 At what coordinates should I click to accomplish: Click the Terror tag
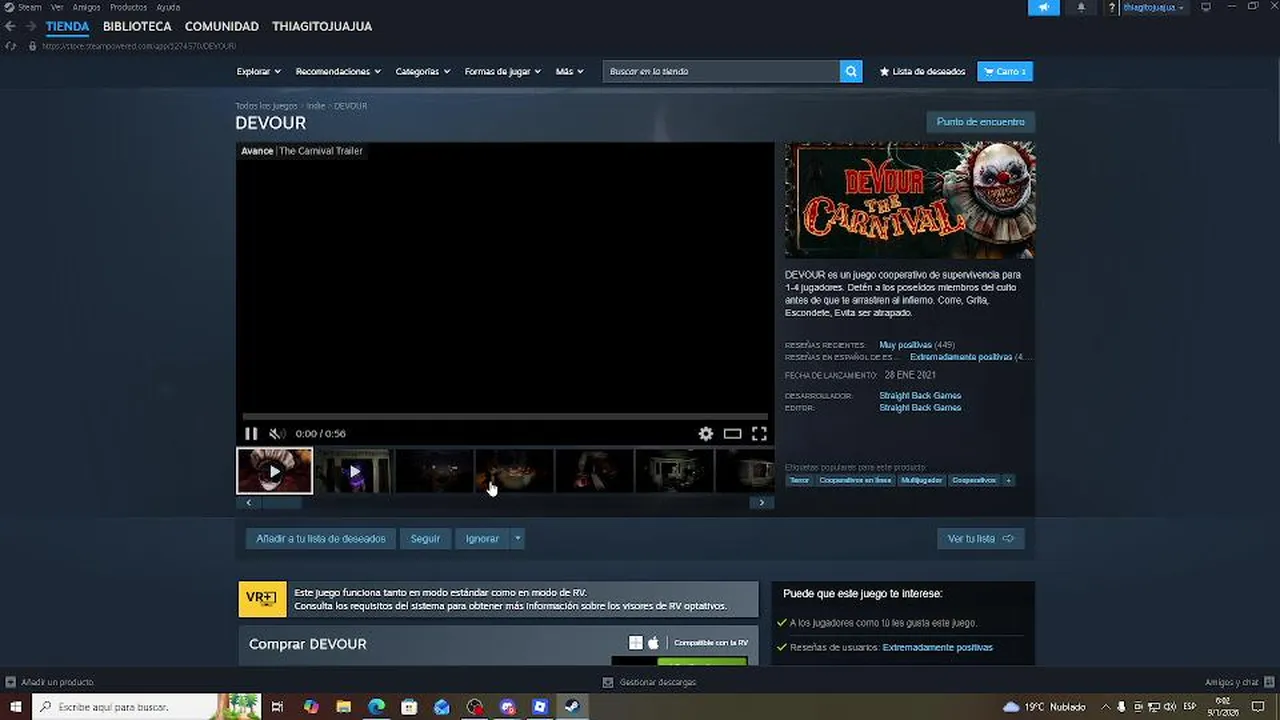pyautogui.click(x=799, y=480)
